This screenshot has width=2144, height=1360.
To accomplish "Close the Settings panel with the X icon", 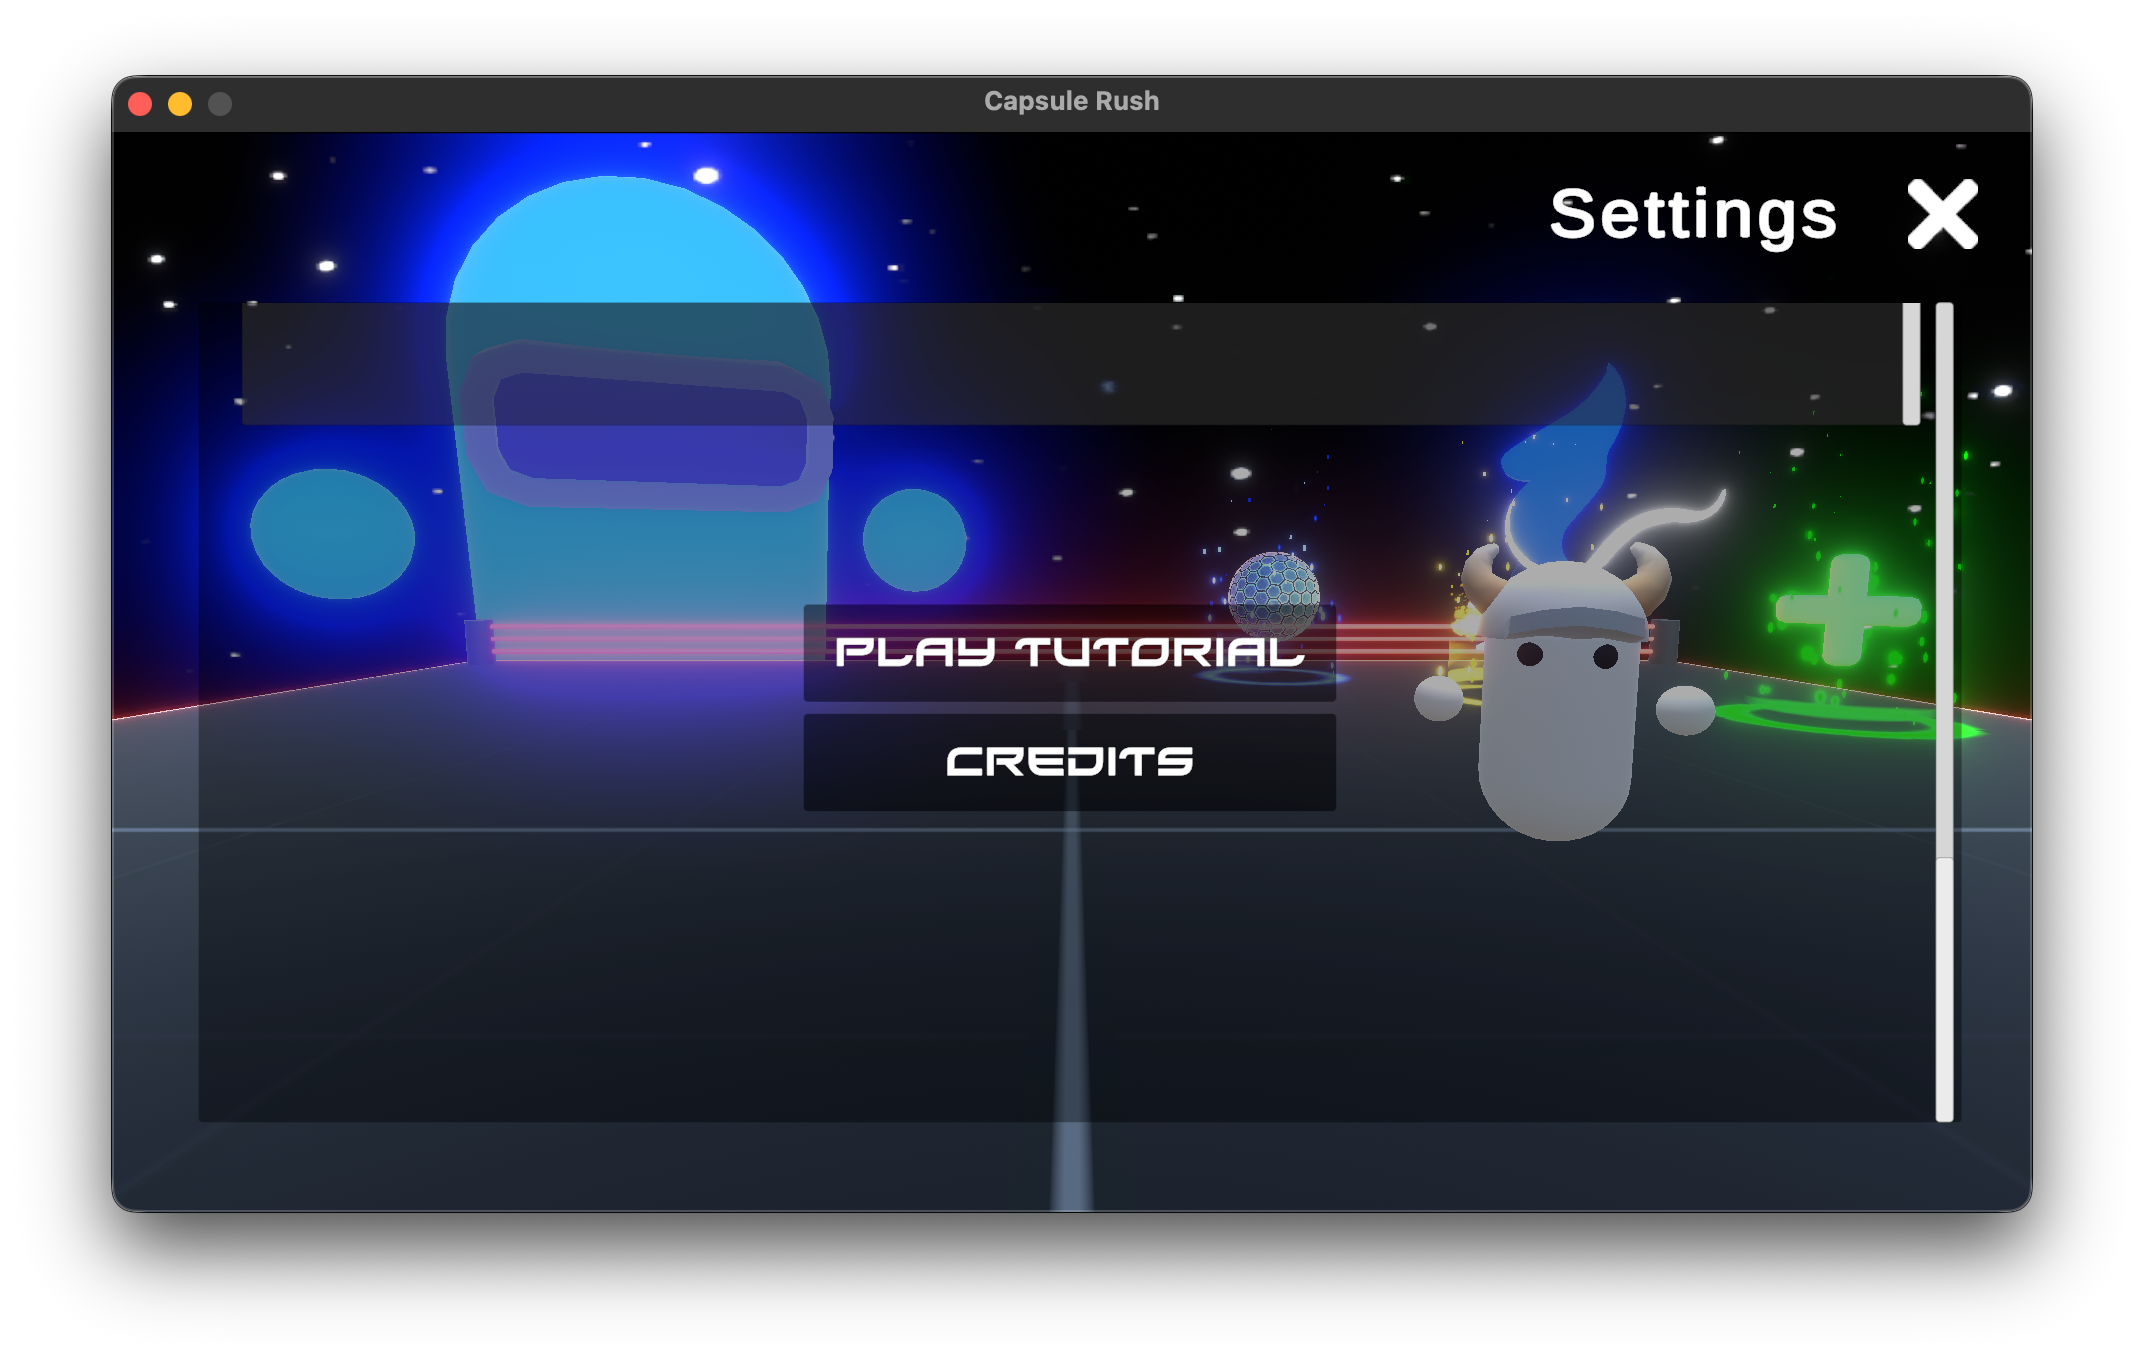I will (x=1942, y=214).
